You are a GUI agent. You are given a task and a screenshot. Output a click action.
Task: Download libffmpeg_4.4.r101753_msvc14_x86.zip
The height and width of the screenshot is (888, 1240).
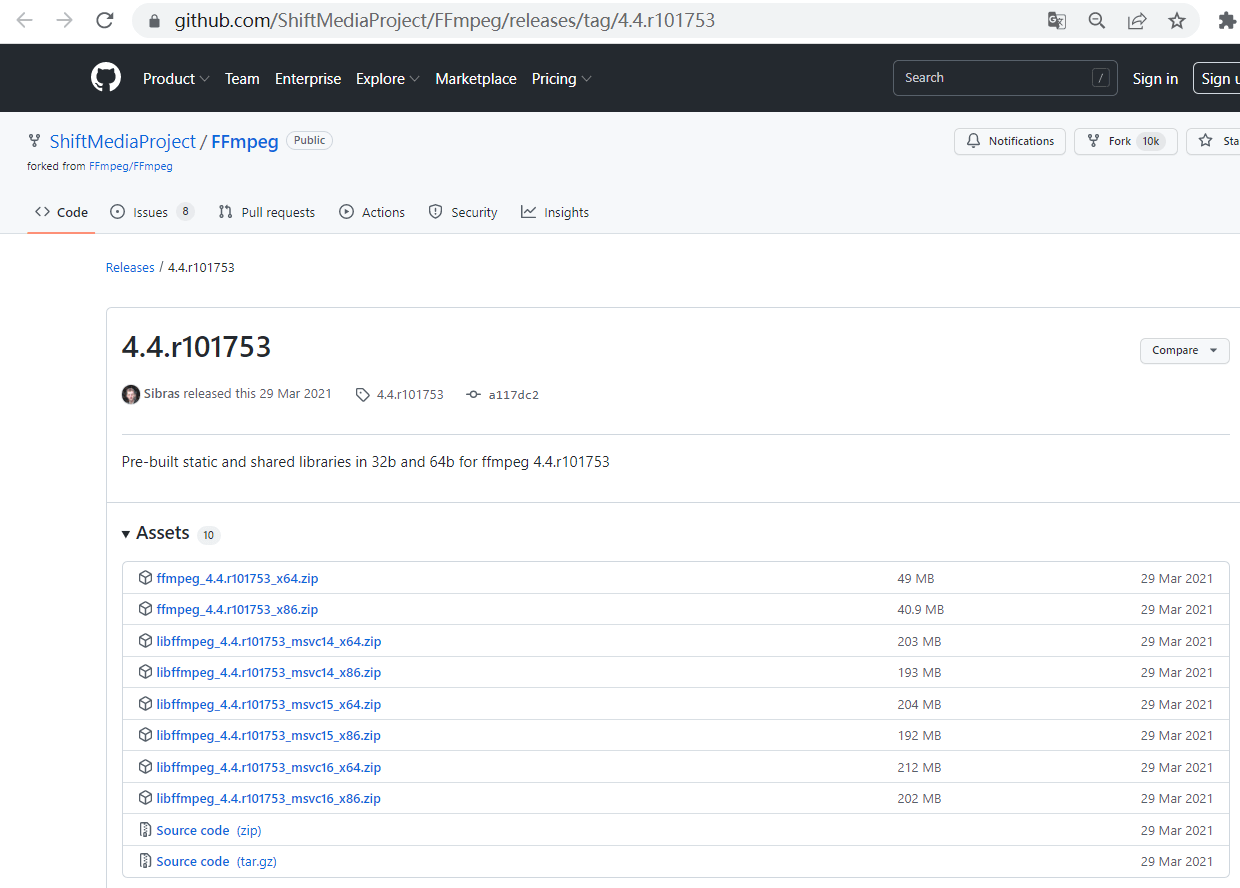click(269, 672)
